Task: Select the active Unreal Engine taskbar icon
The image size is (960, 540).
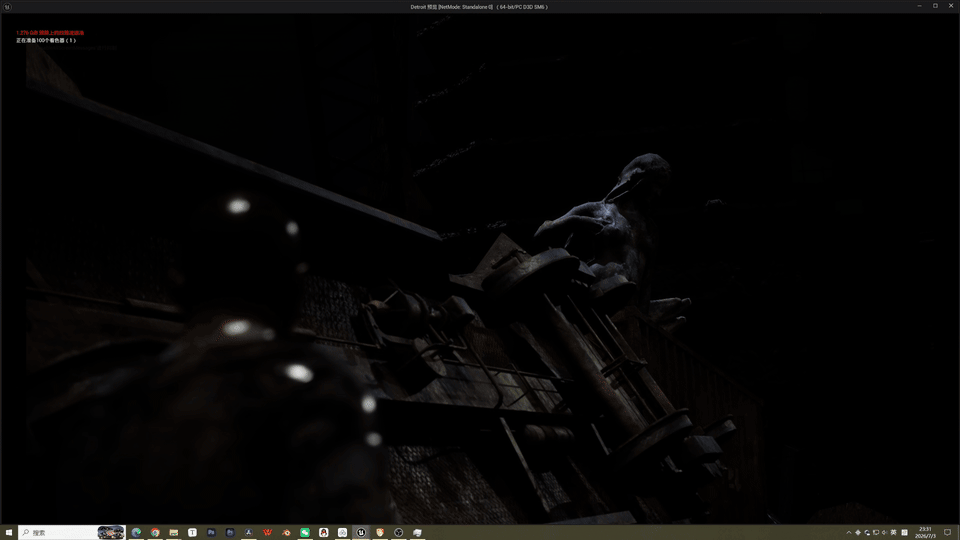Action: (361, 533)
